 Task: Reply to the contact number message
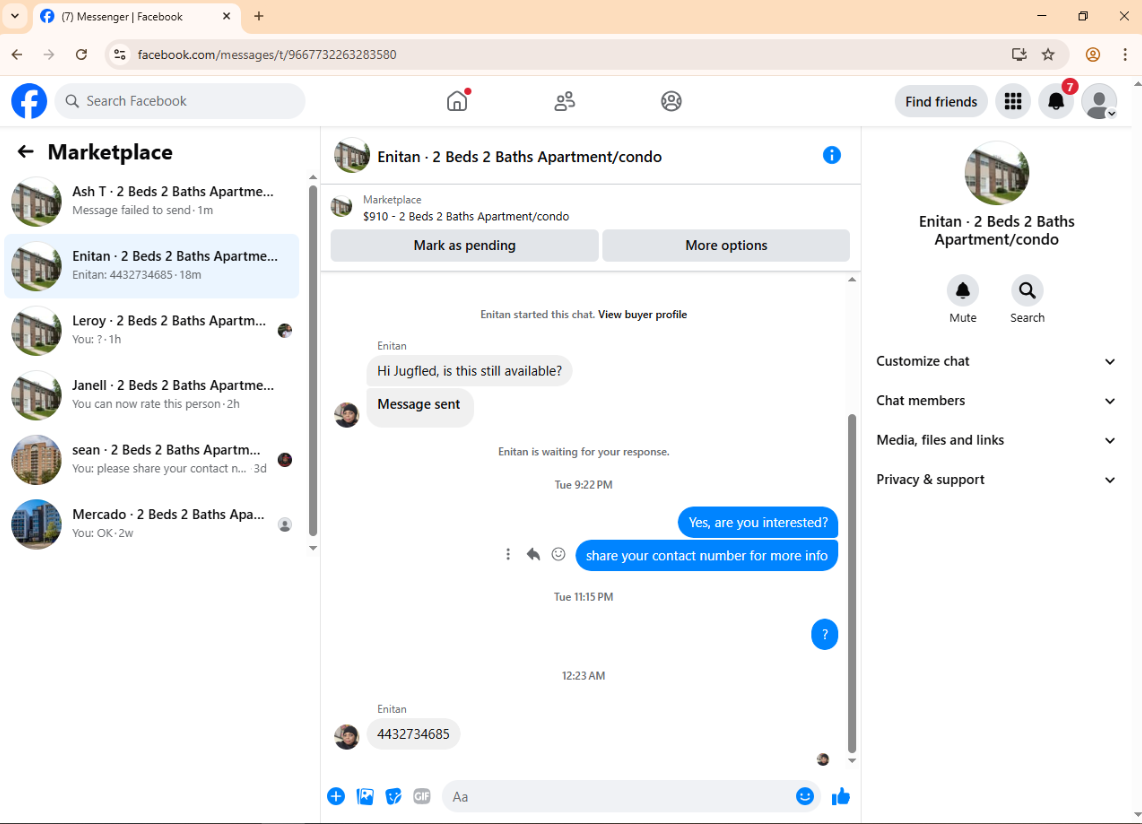[533, 554]
